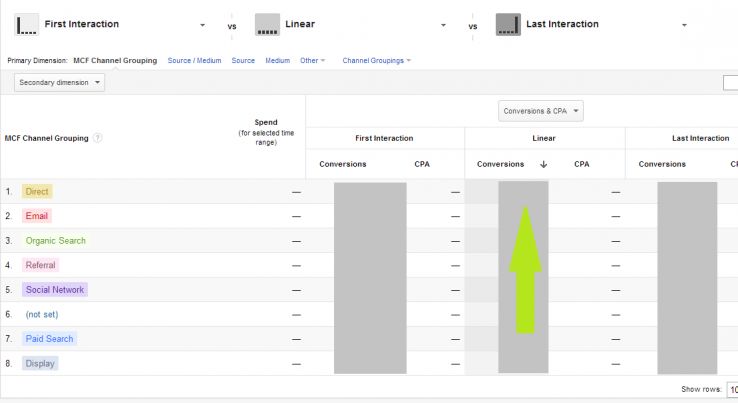This screenshot has height=403, width=738.
Task: Click the Show rows selector
Action: coord(730,390)
